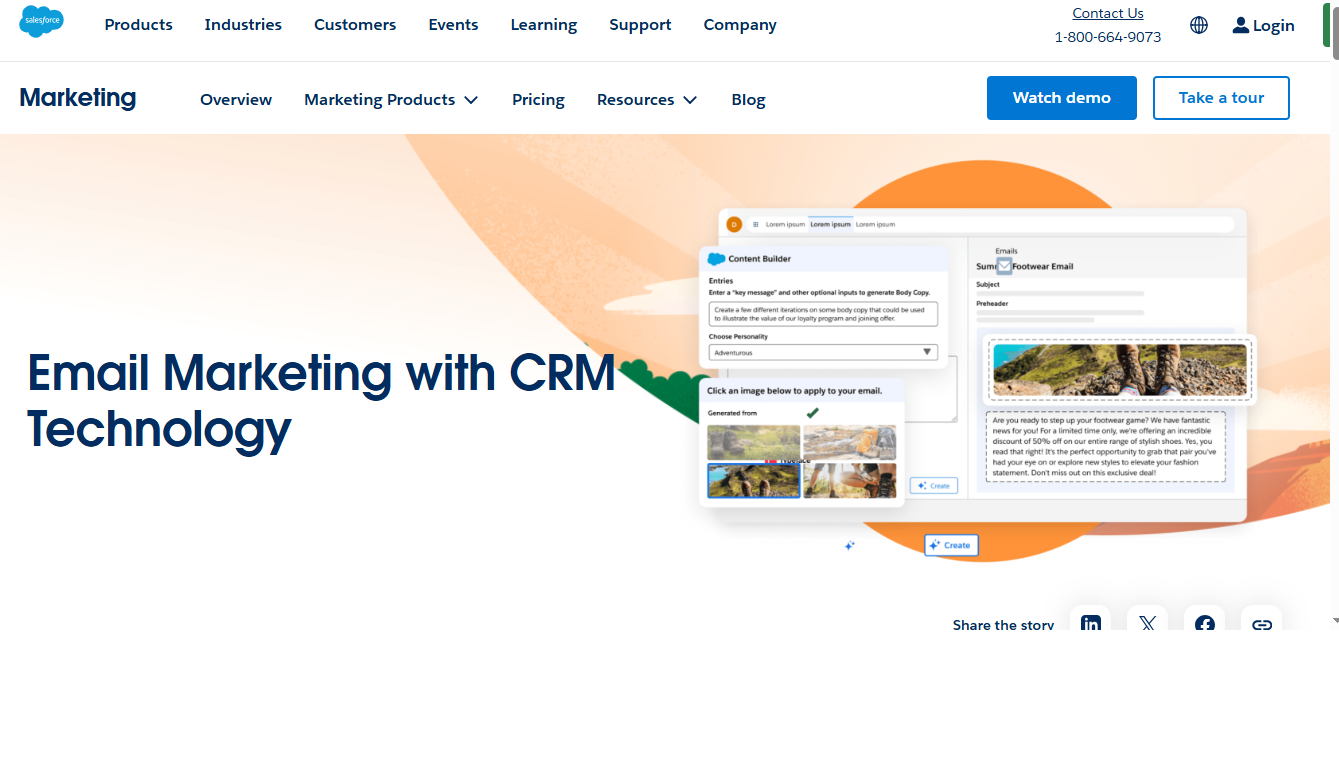Viewport: 1339px width, 776px height.
Task: Share the story on LinkedIn
Action: (x=1090, y=622)
